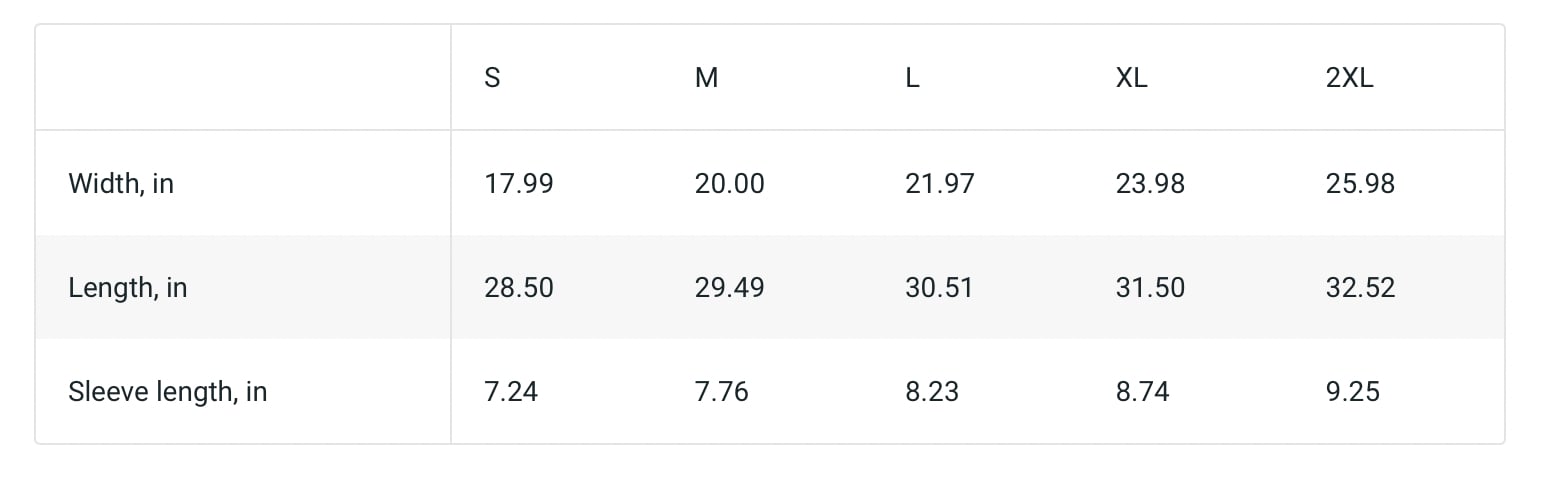The width and height of the screenshot is (1552, 479).
Task: Select width value 25.98 for 2XL
Action: coord(1360,184)
